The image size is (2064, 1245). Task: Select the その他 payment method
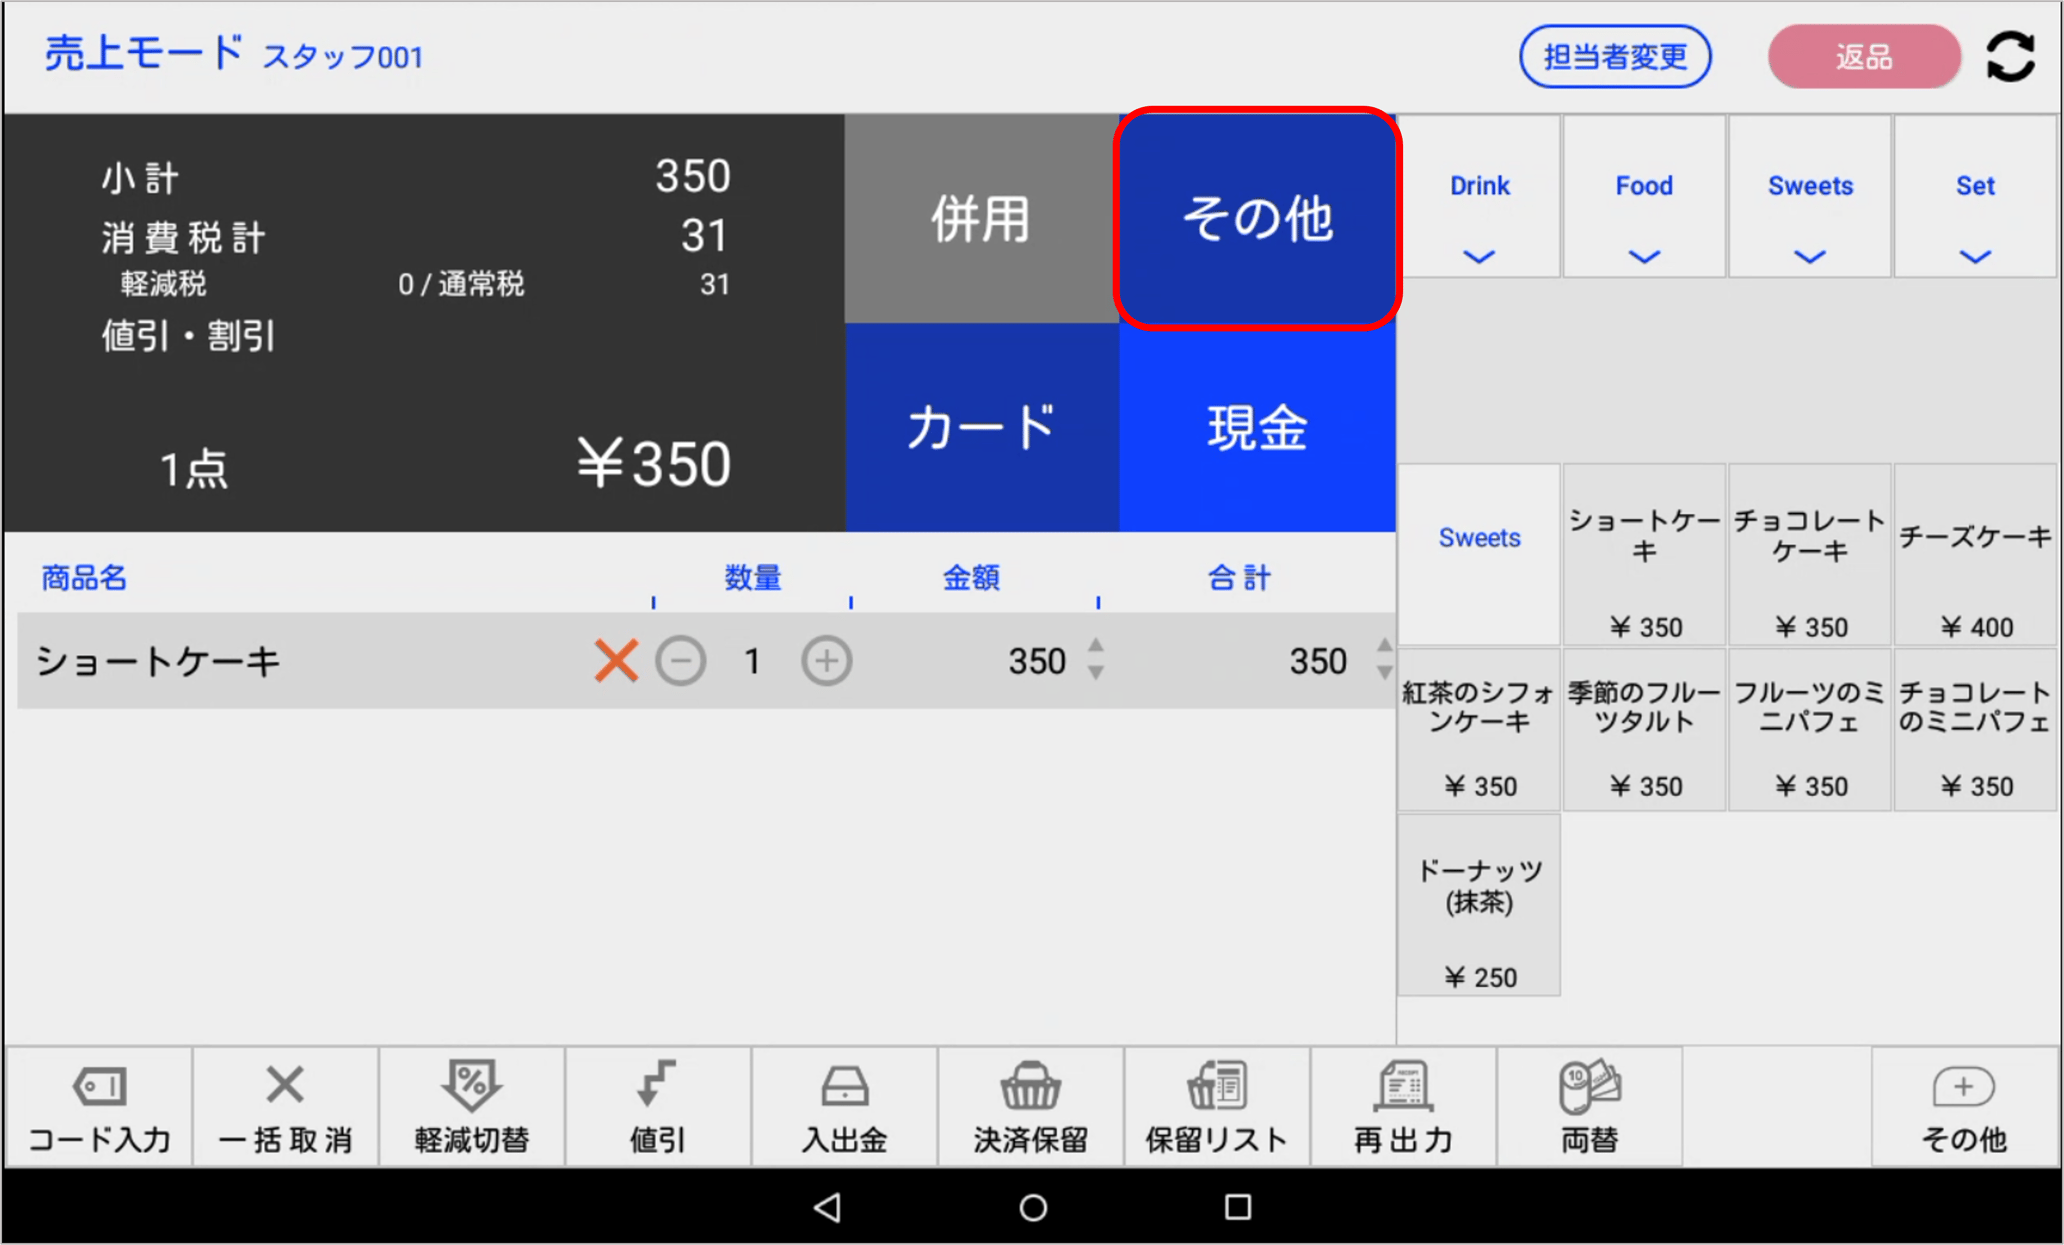[1257, 220]
